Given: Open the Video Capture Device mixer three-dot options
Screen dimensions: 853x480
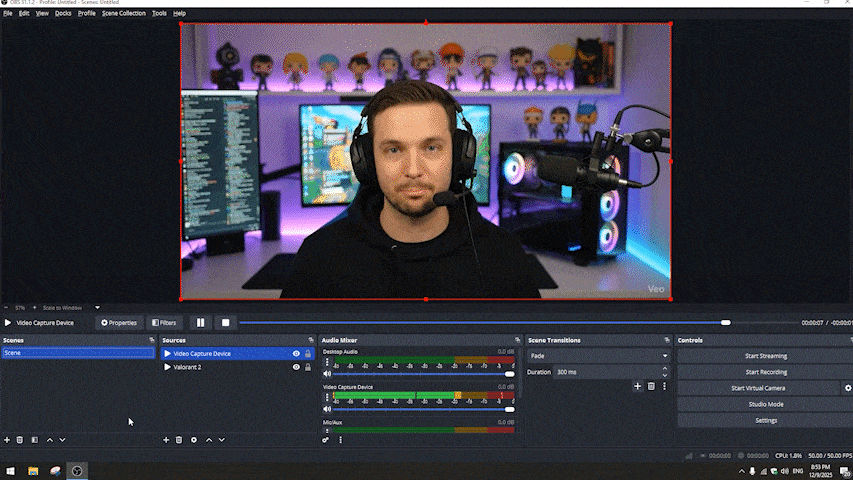Looking at the screenshot, I should coord(327,397).
